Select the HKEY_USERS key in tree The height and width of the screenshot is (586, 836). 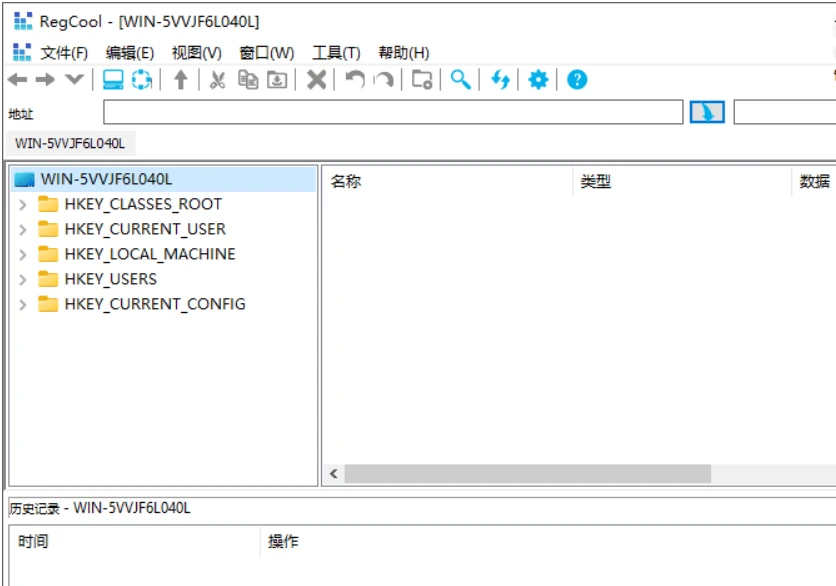point(110,279)
